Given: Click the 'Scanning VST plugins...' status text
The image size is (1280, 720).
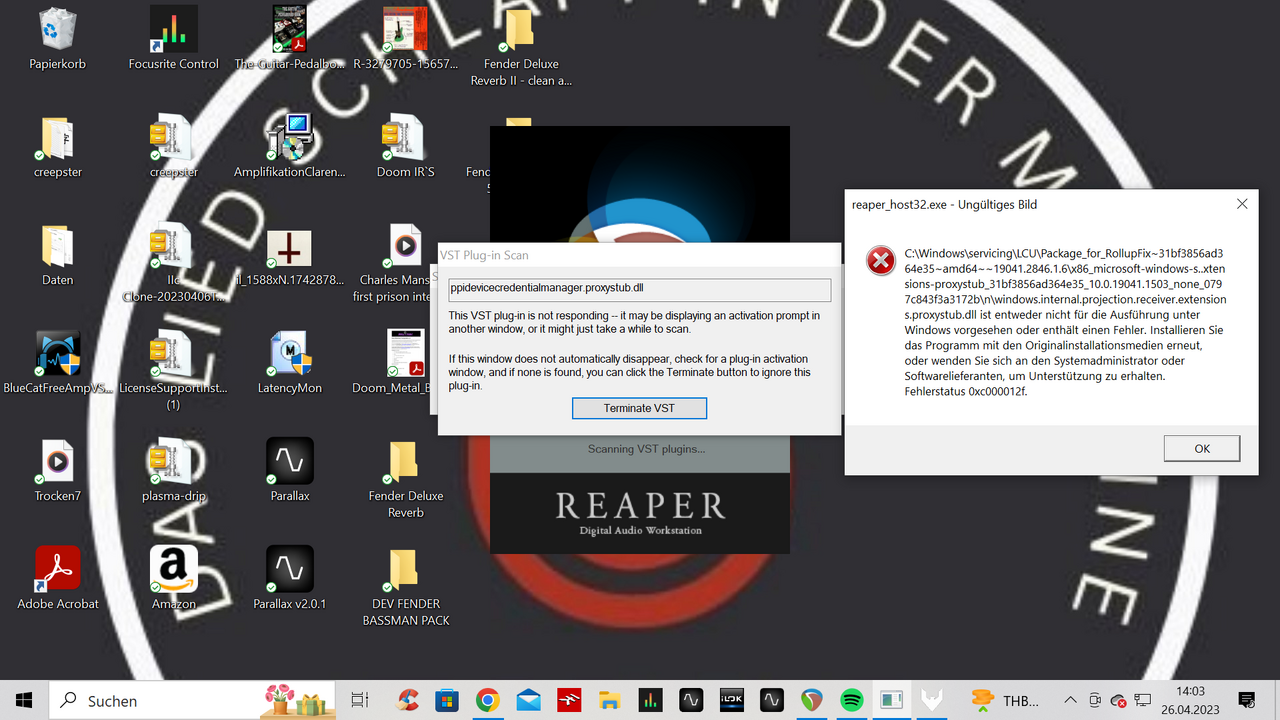Looking at the screenshot, I should click(x=646, y=449).
